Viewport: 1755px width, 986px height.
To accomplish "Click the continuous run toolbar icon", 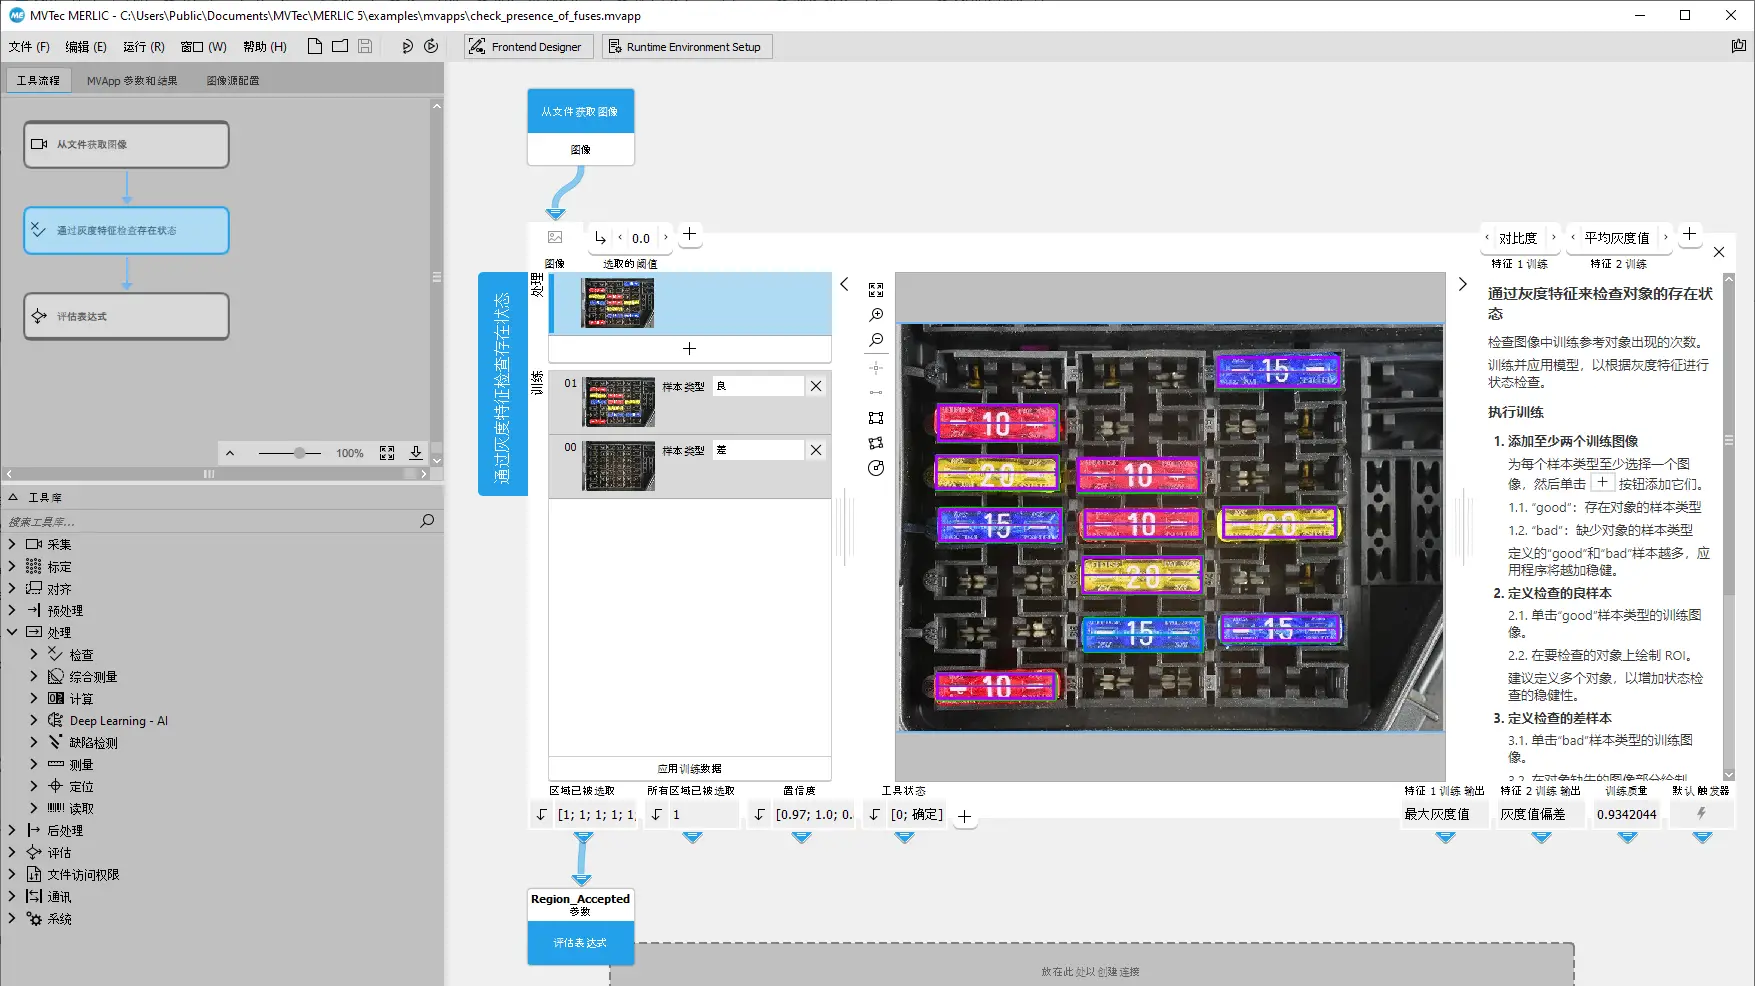I will tap(431, 46).
